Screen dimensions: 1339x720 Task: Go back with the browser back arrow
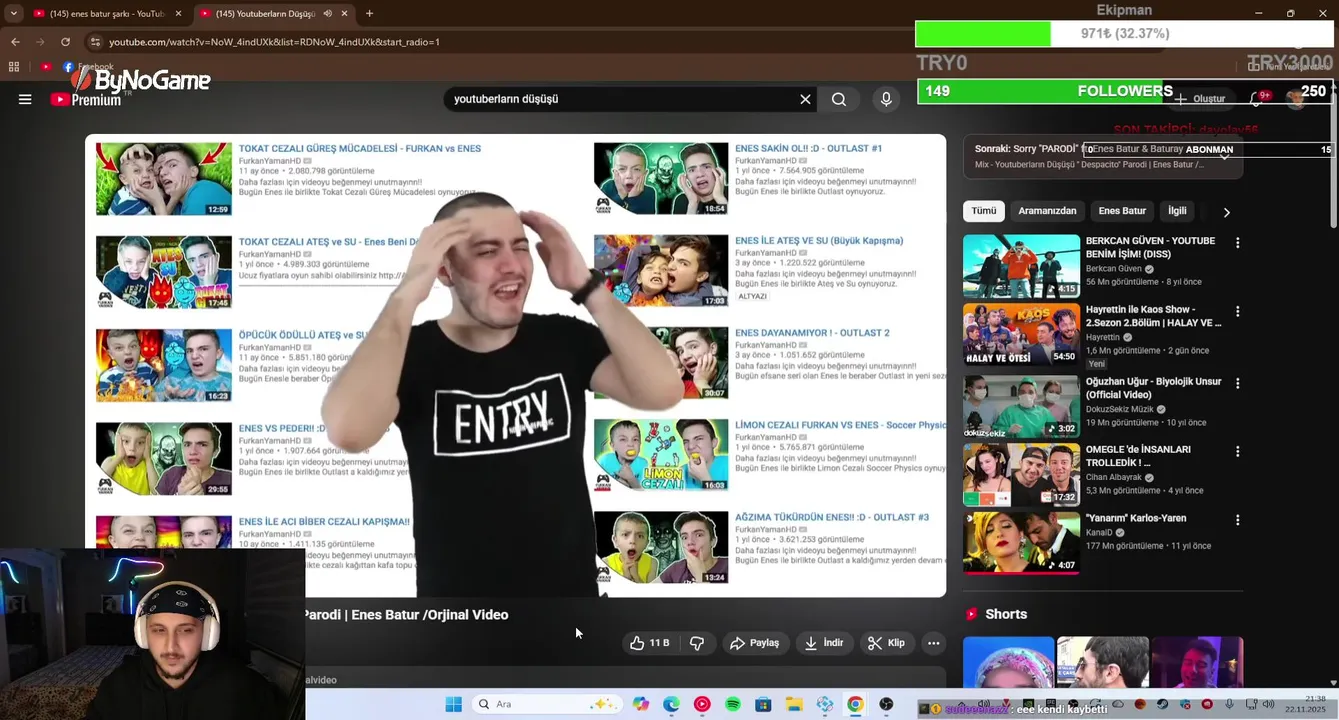pos(15,42)
